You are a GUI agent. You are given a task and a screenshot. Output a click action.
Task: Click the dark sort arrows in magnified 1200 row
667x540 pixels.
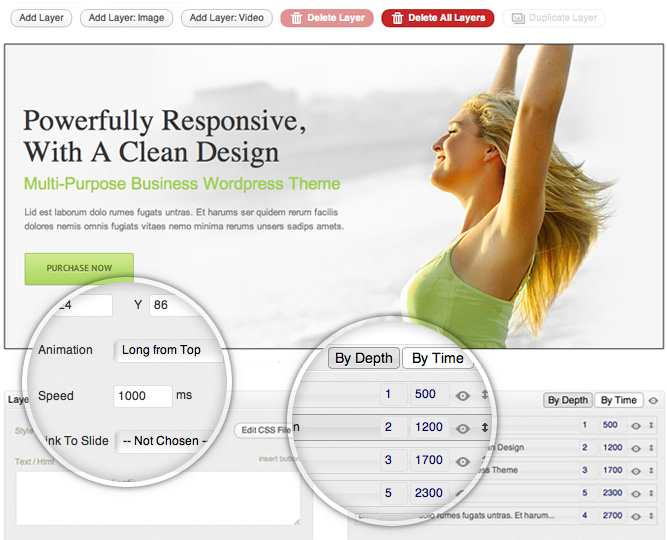click(485, 427)
